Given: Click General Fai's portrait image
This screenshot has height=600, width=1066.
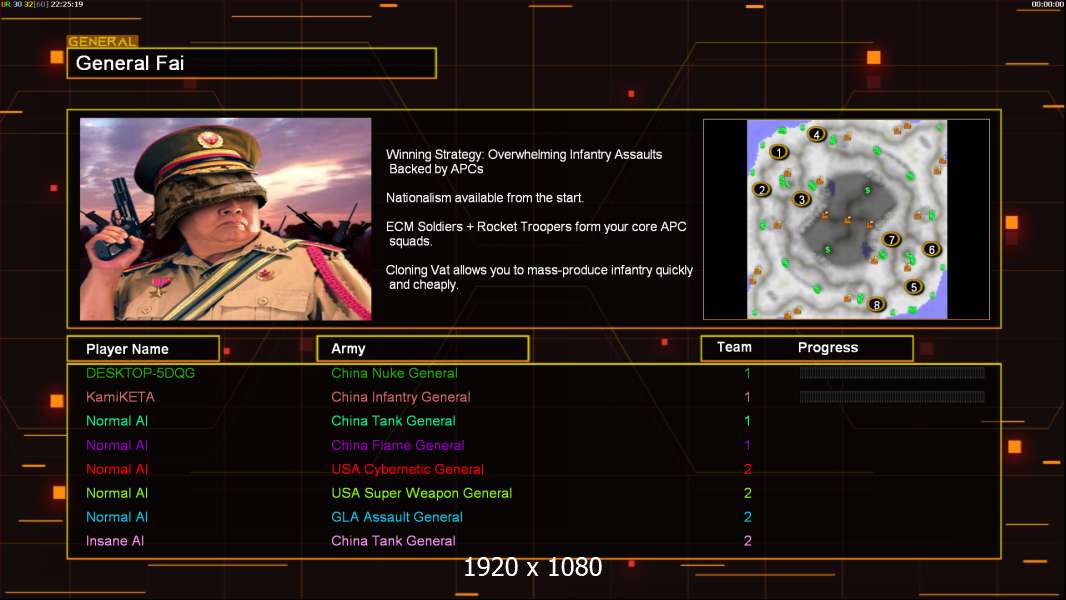Looking at the screenshot, I should (x=226, y=219).
